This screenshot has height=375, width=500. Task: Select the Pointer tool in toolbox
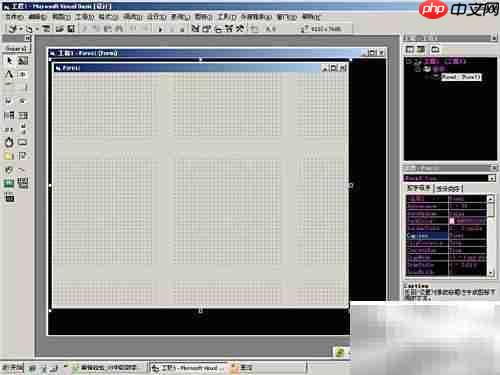[x=9, y=60]
